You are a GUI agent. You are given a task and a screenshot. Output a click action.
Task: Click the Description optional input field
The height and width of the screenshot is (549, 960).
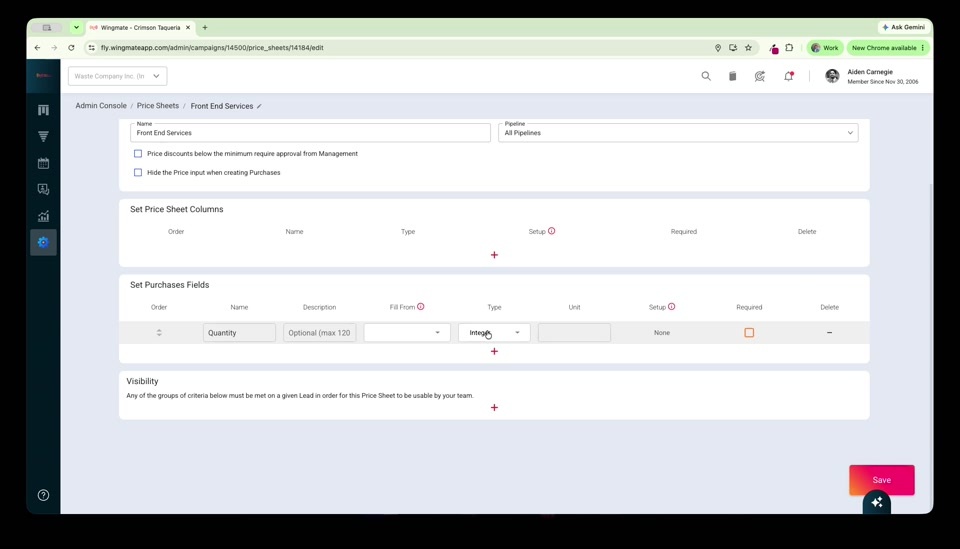pos(319,332)
